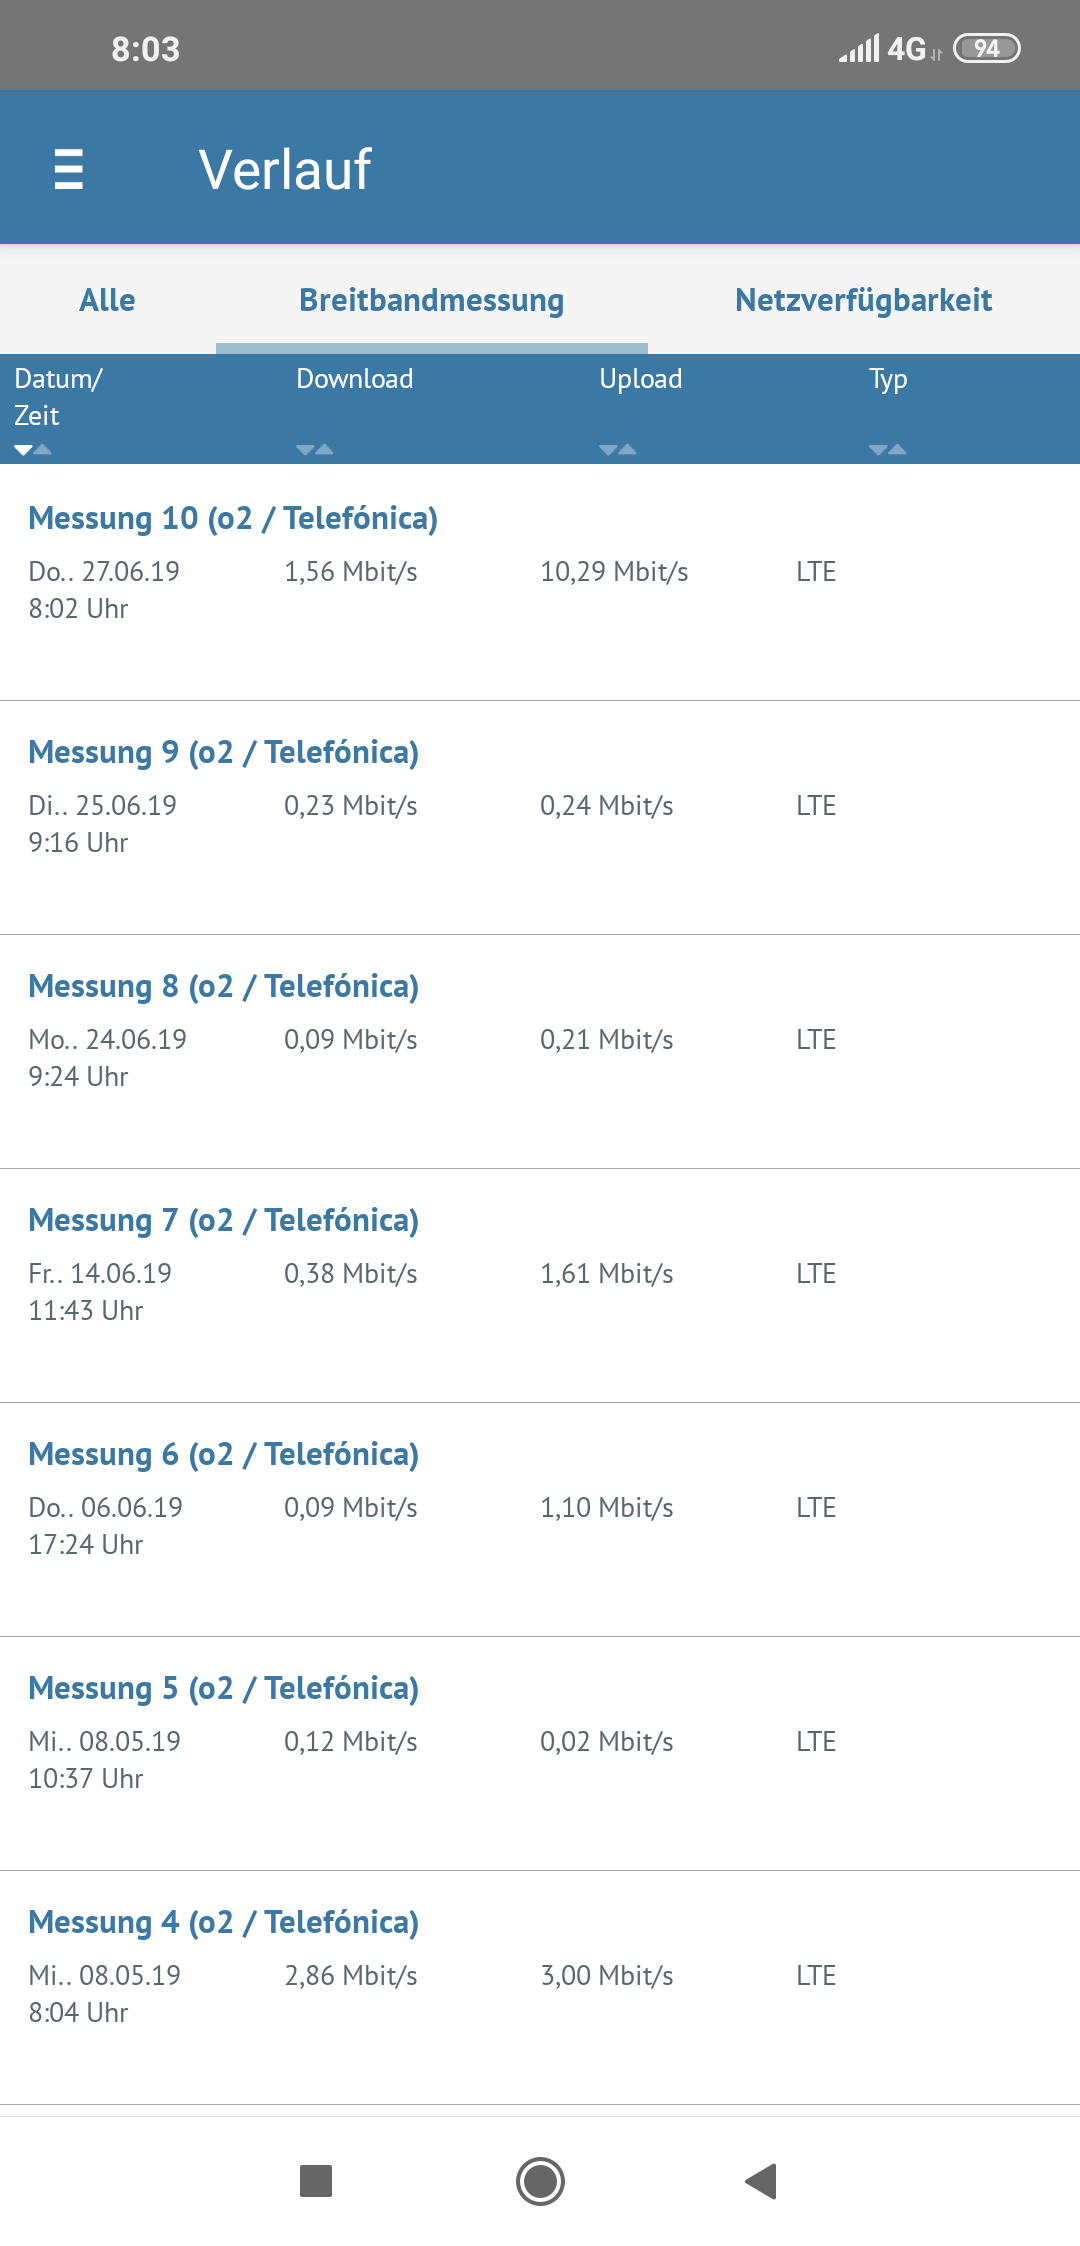Open the hamburger menu icon
Image resolution: width=1080 pixels, height=2246 pixels.
68,169
